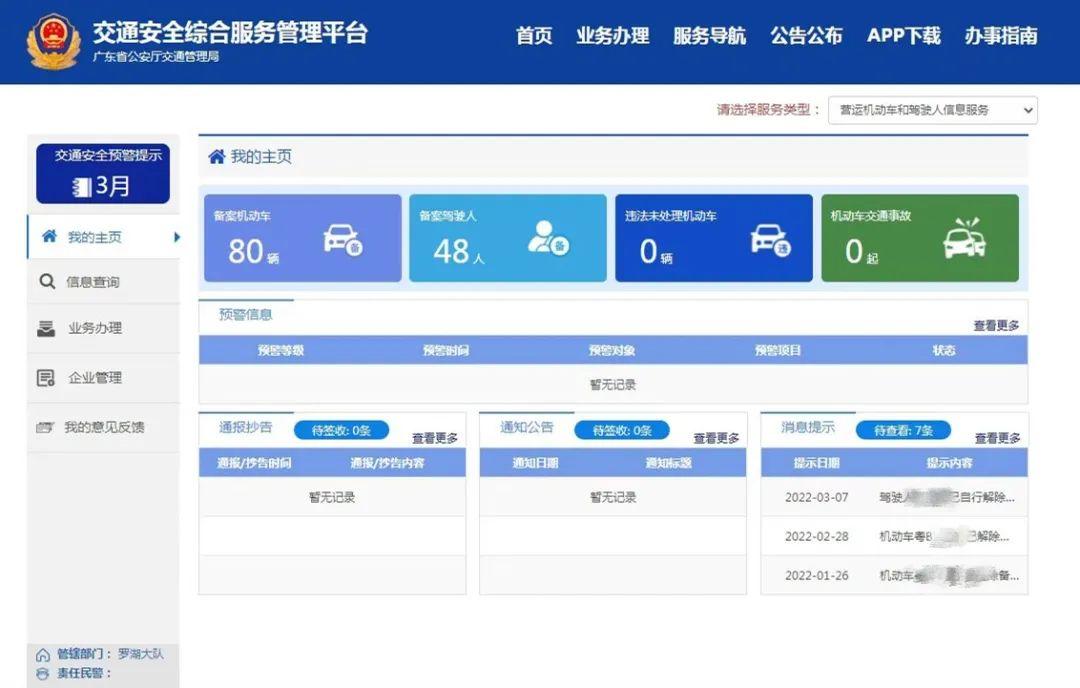The height and width of the screenshot is (688, 1080).
Task: Click the driver icon on 备案驾驶人 card
Action: click(548, 238)
